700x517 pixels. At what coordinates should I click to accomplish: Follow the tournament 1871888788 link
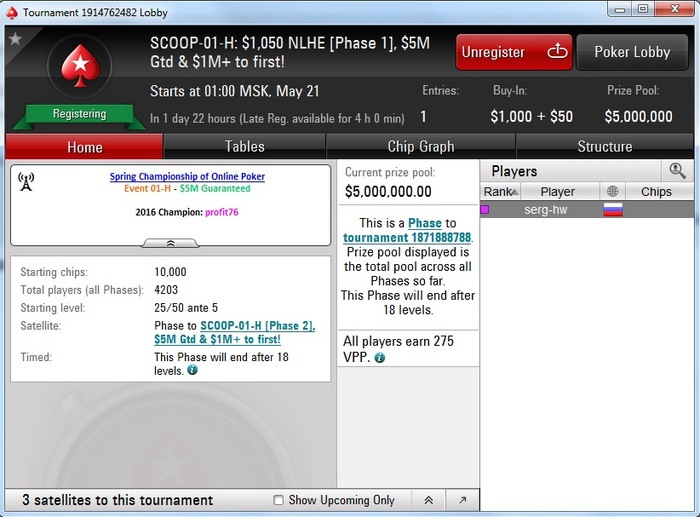coord(407,238)
